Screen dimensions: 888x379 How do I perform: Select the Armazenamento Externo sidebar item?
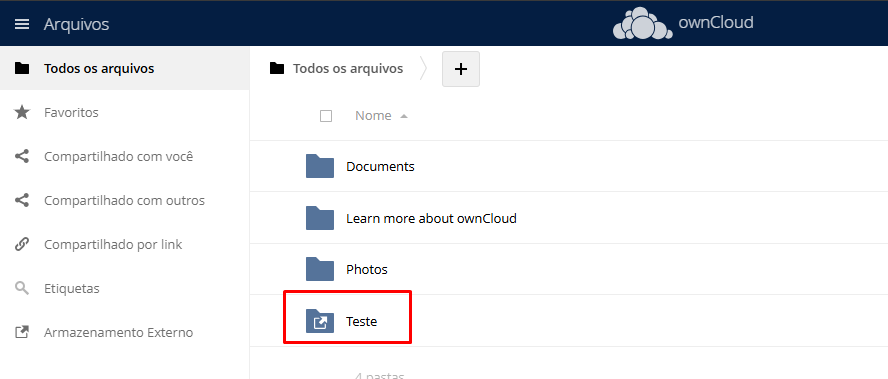point(125,333)
